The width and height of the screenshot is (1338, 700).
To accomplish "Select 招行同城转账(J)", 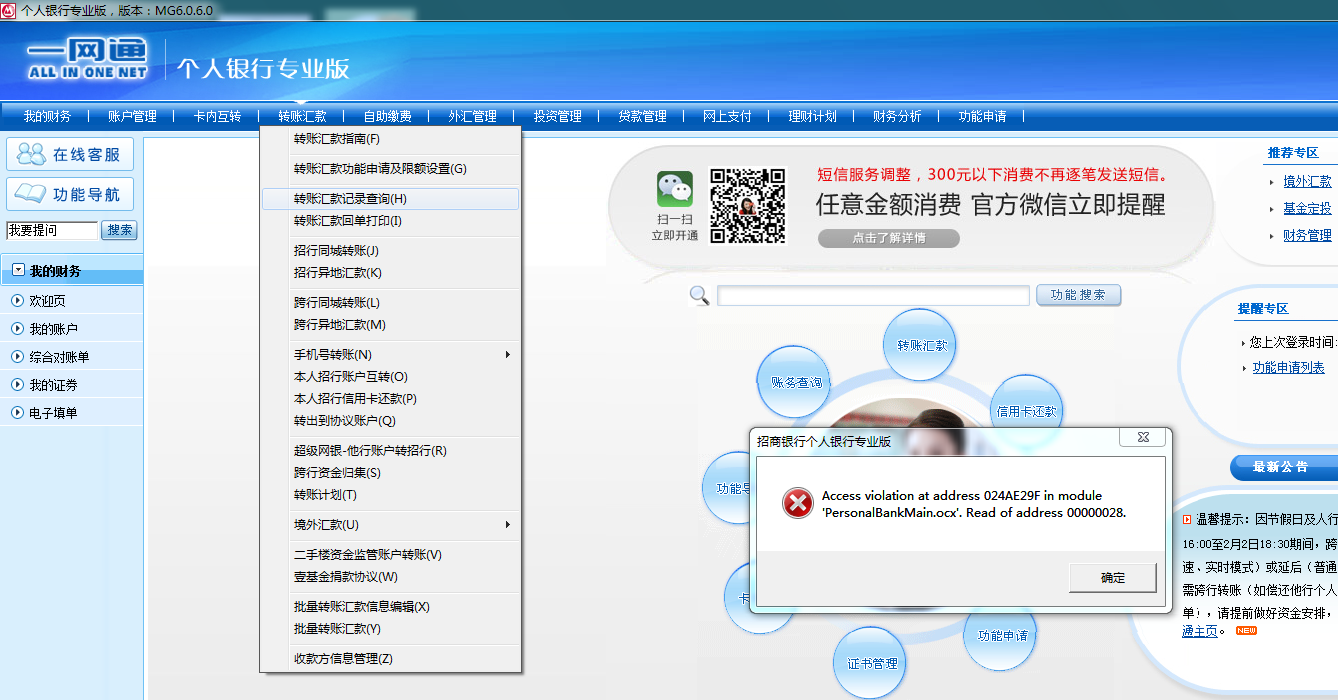I will [x=390, y=251].
